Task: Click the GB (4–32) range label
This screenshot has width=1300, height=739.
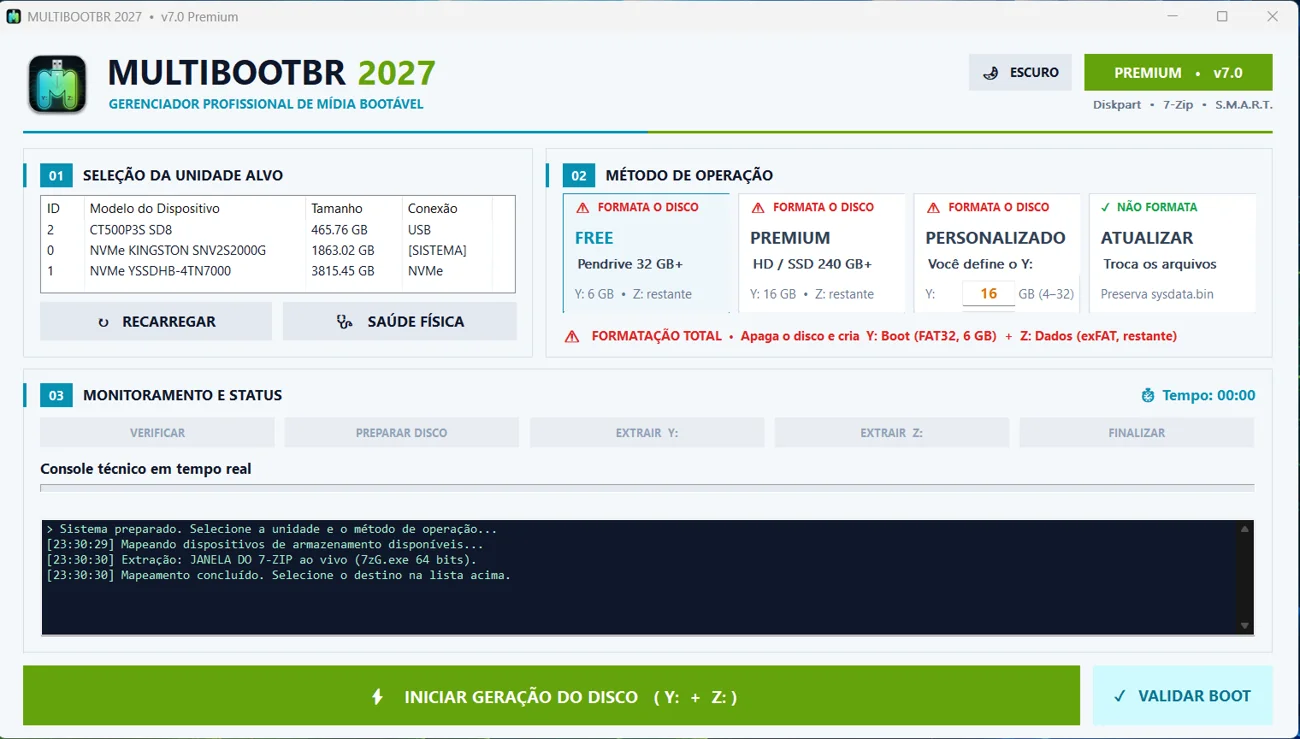Action: click(x=1046, y=295)
